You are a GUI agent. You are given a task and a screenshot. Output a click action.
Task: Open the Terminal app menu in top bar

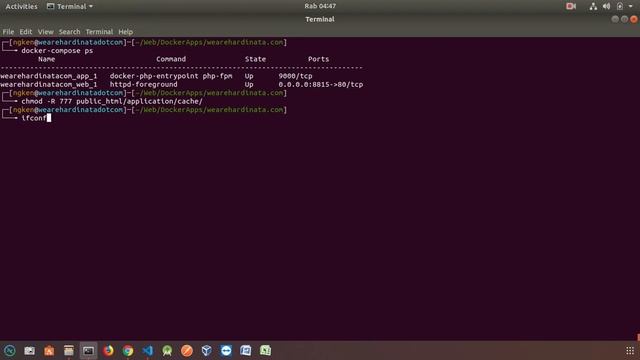tap(70, 7)
